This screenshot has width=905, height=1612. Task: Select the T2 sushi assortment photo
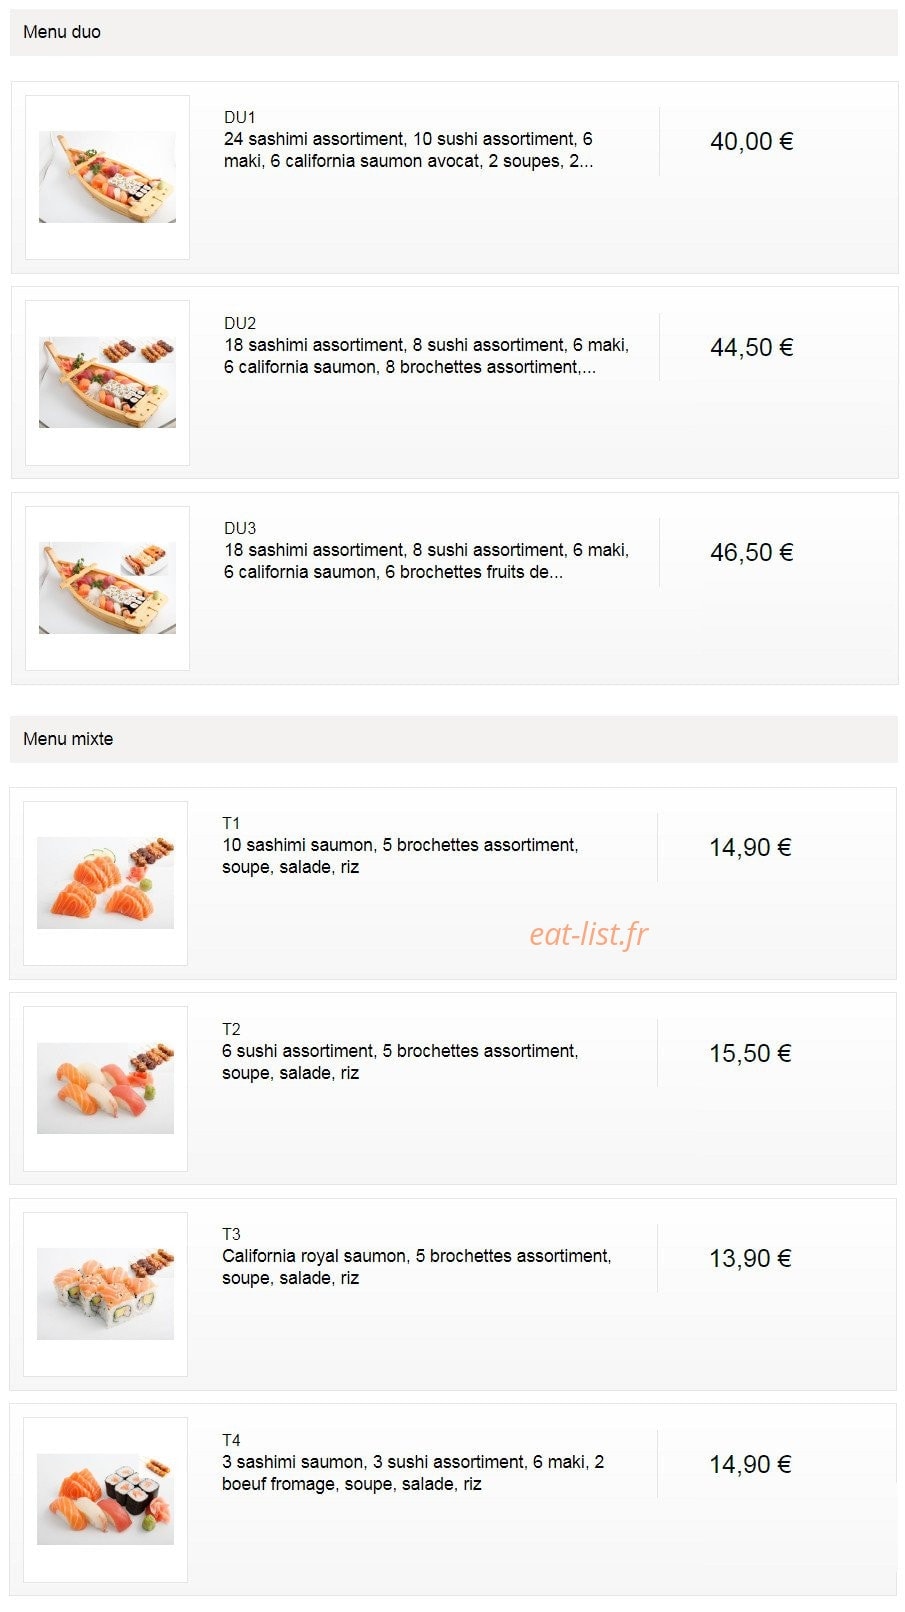[105, 1088]
